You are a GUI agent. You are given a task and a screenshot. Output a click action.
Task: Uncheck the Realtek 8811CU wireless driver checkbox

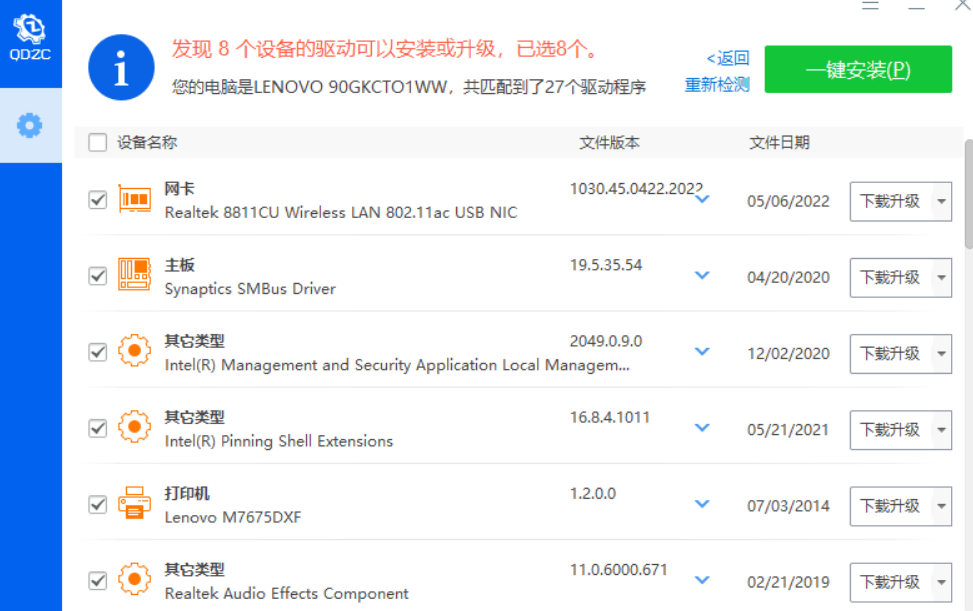tap(98, 200)
